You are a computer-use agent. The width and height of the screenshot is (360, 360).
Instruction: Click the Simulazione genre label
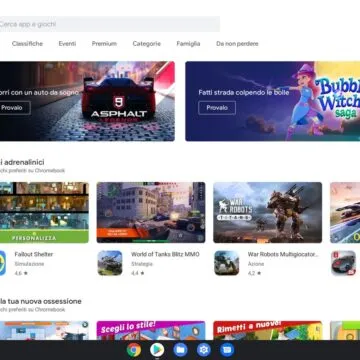click(x=29, y=264)
